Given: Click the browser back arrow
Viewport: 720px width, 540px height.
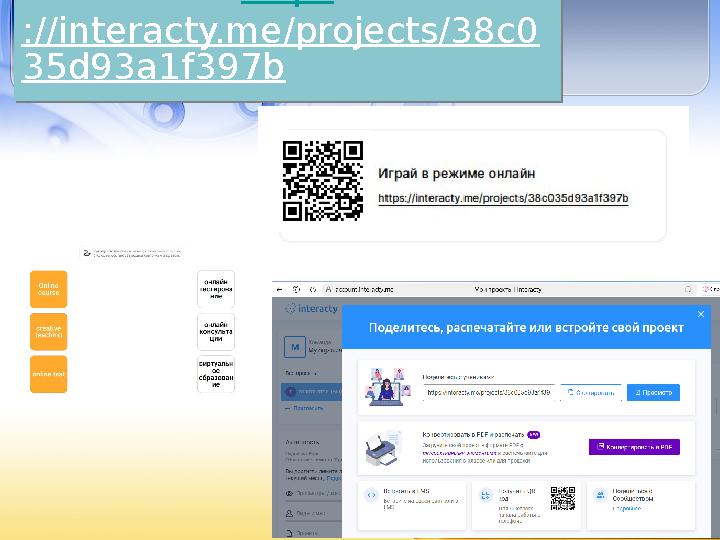Looking at the screenshot, I should coord(280,289).
